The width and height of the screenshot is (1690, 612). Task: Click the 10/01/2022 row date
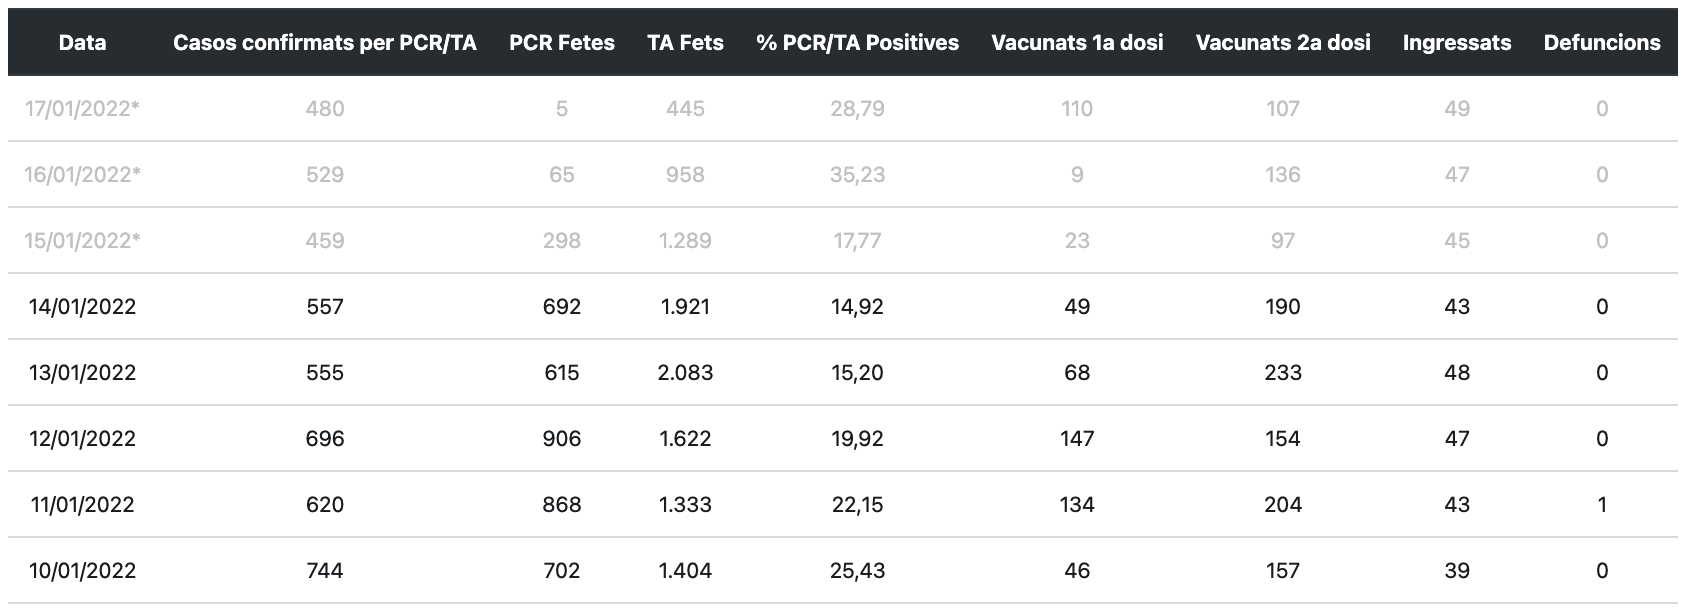point(82,571)
